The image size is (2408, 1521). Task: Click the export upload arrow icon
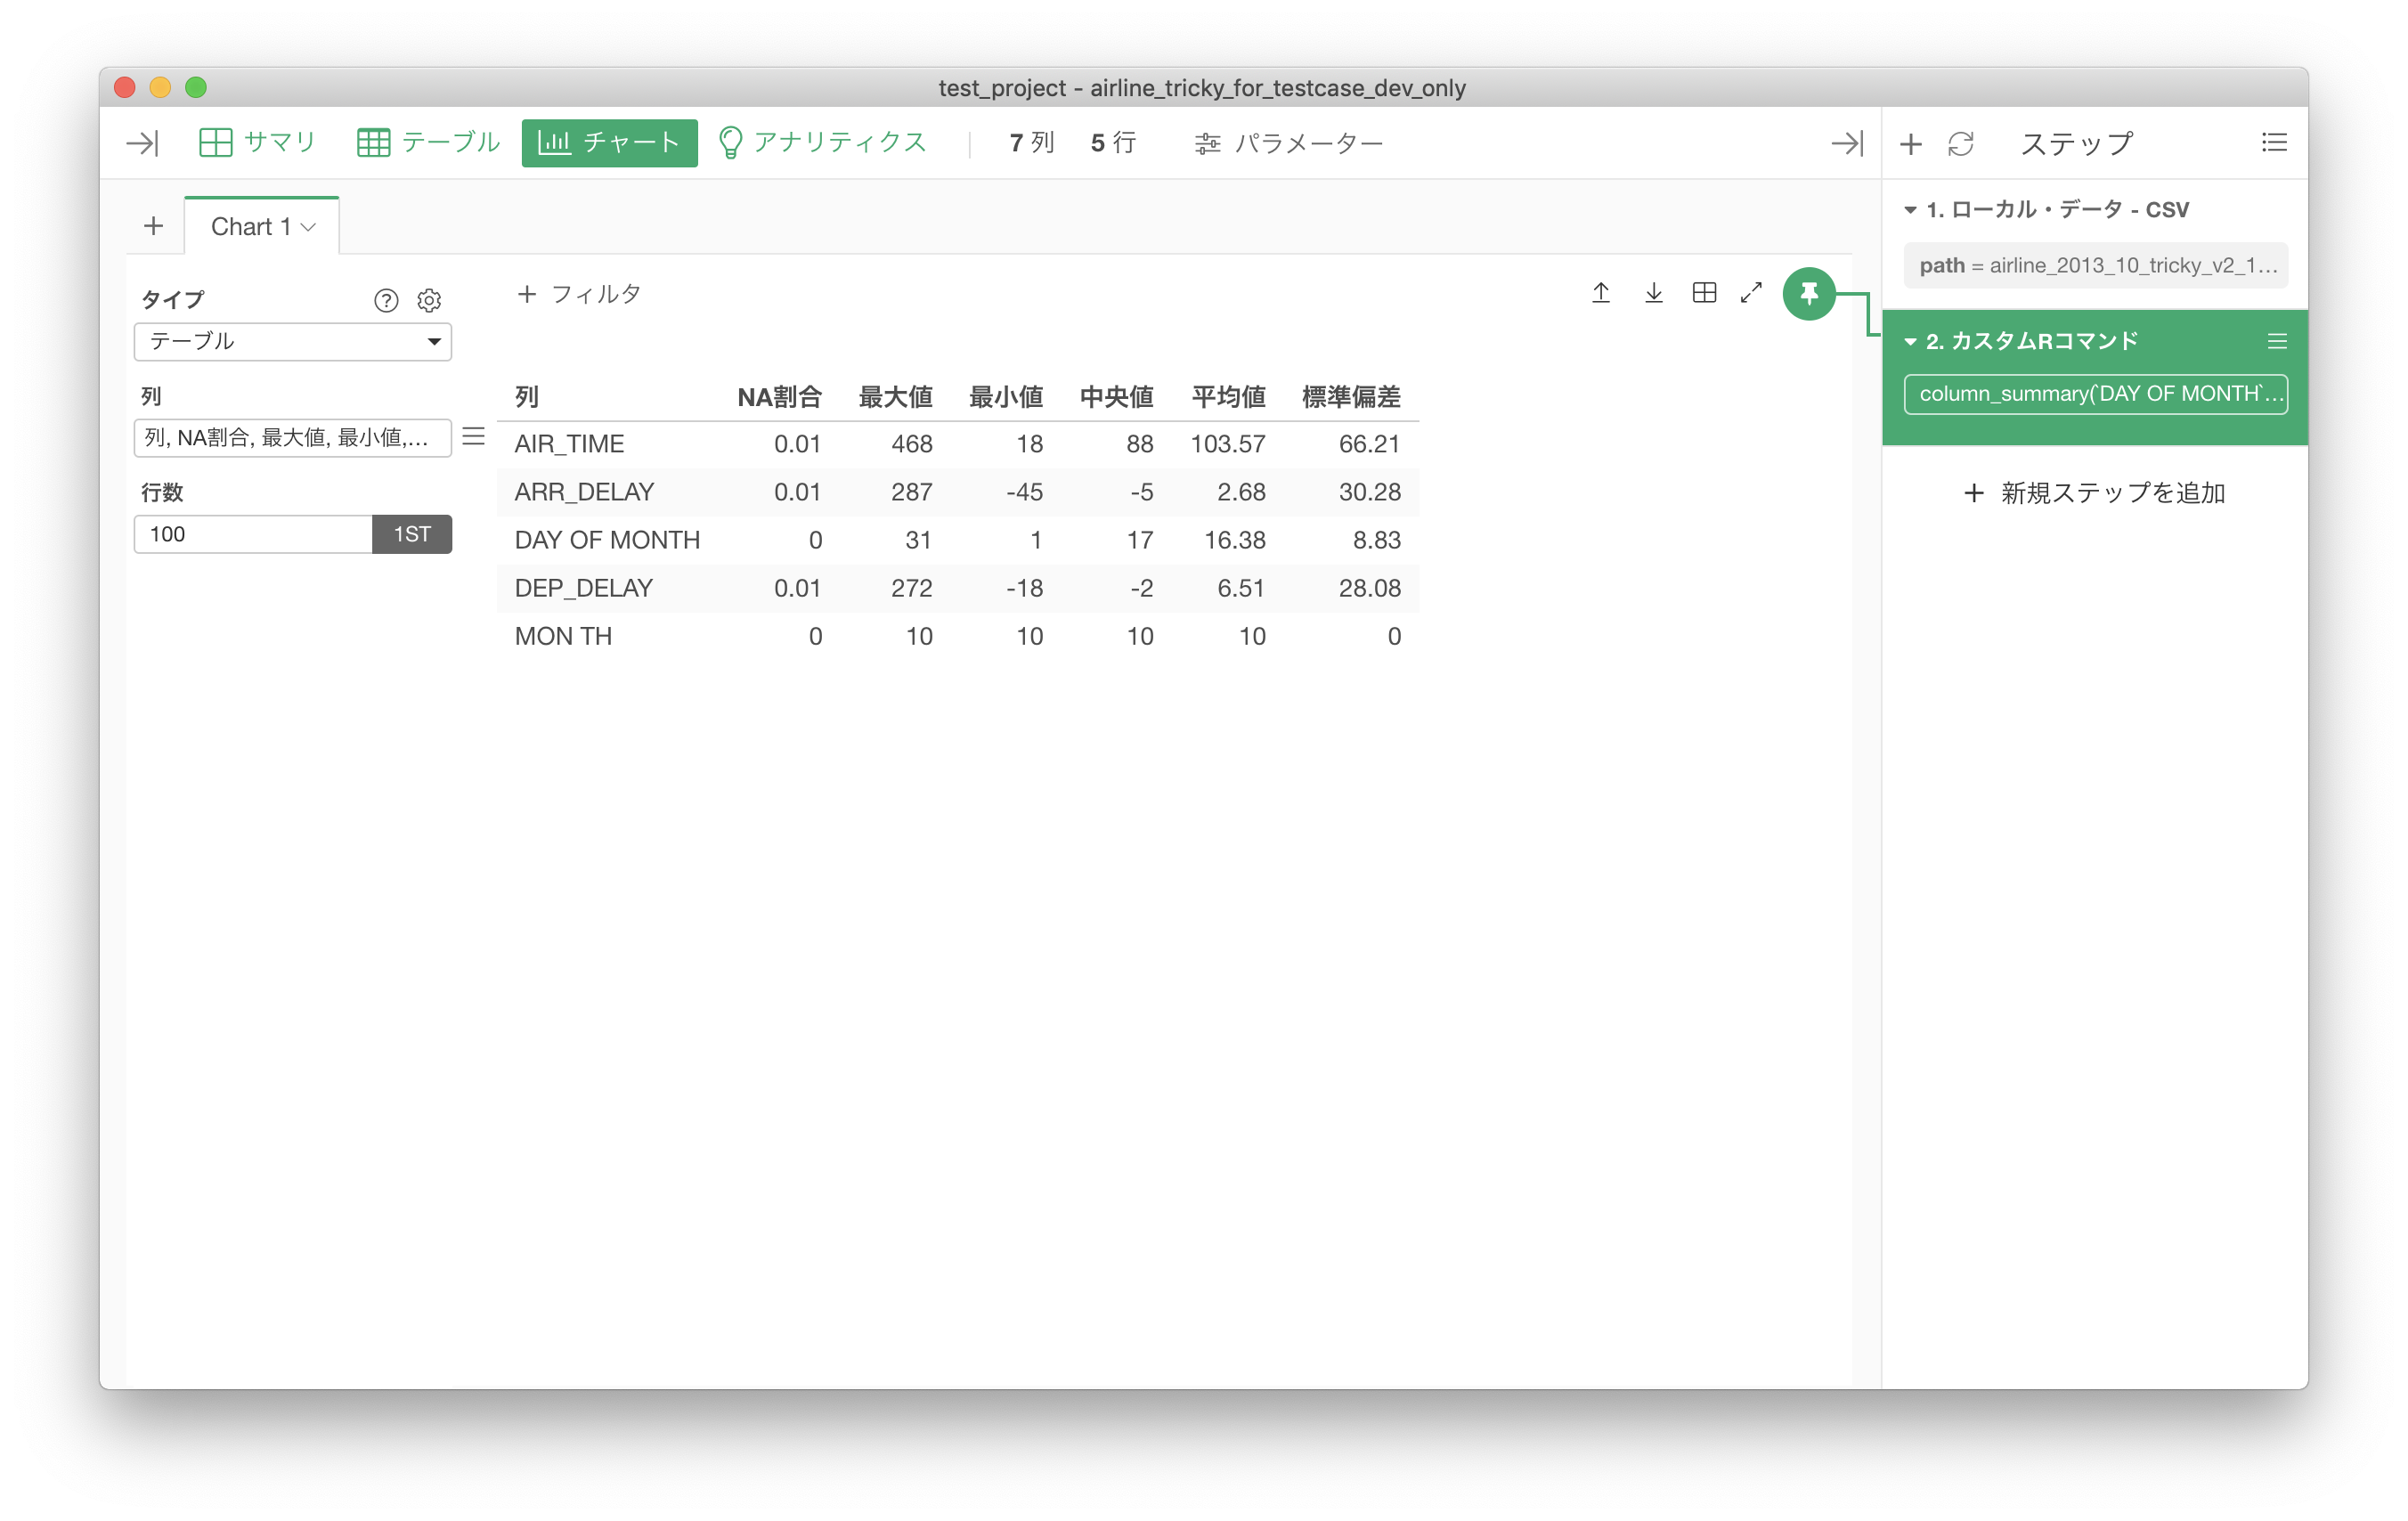(x=1601, y=292)
